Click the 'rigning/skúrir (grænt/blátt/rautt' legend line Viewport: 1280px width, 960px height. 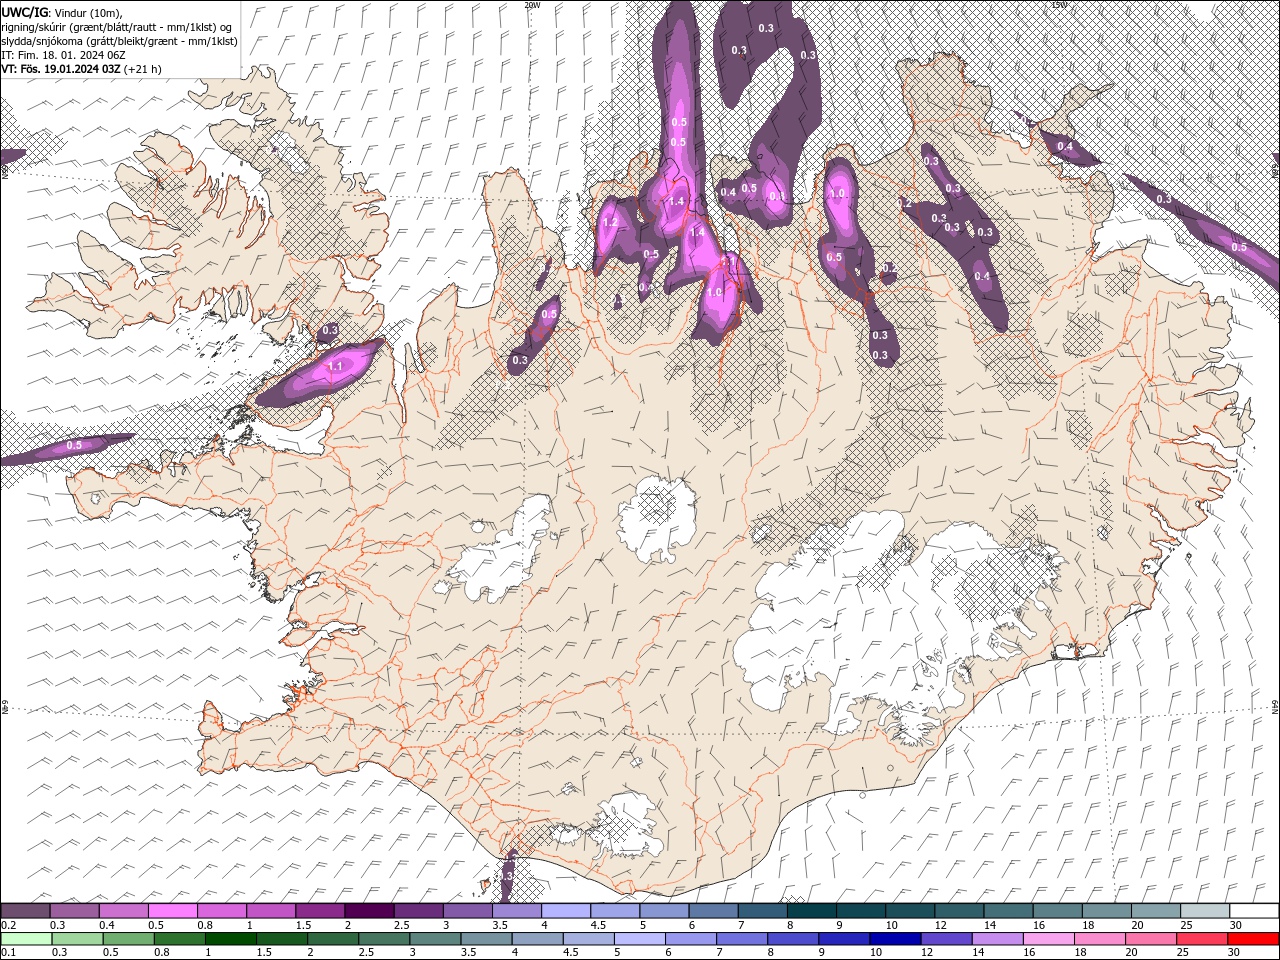click(115, 26)
